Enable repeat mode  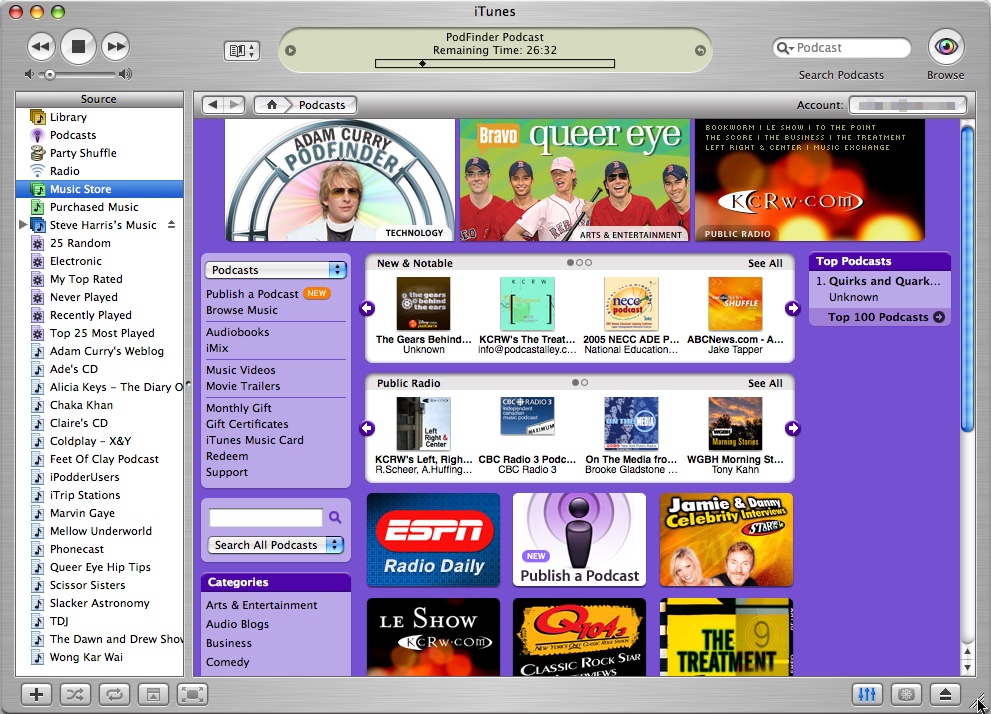tap(113, 694)
